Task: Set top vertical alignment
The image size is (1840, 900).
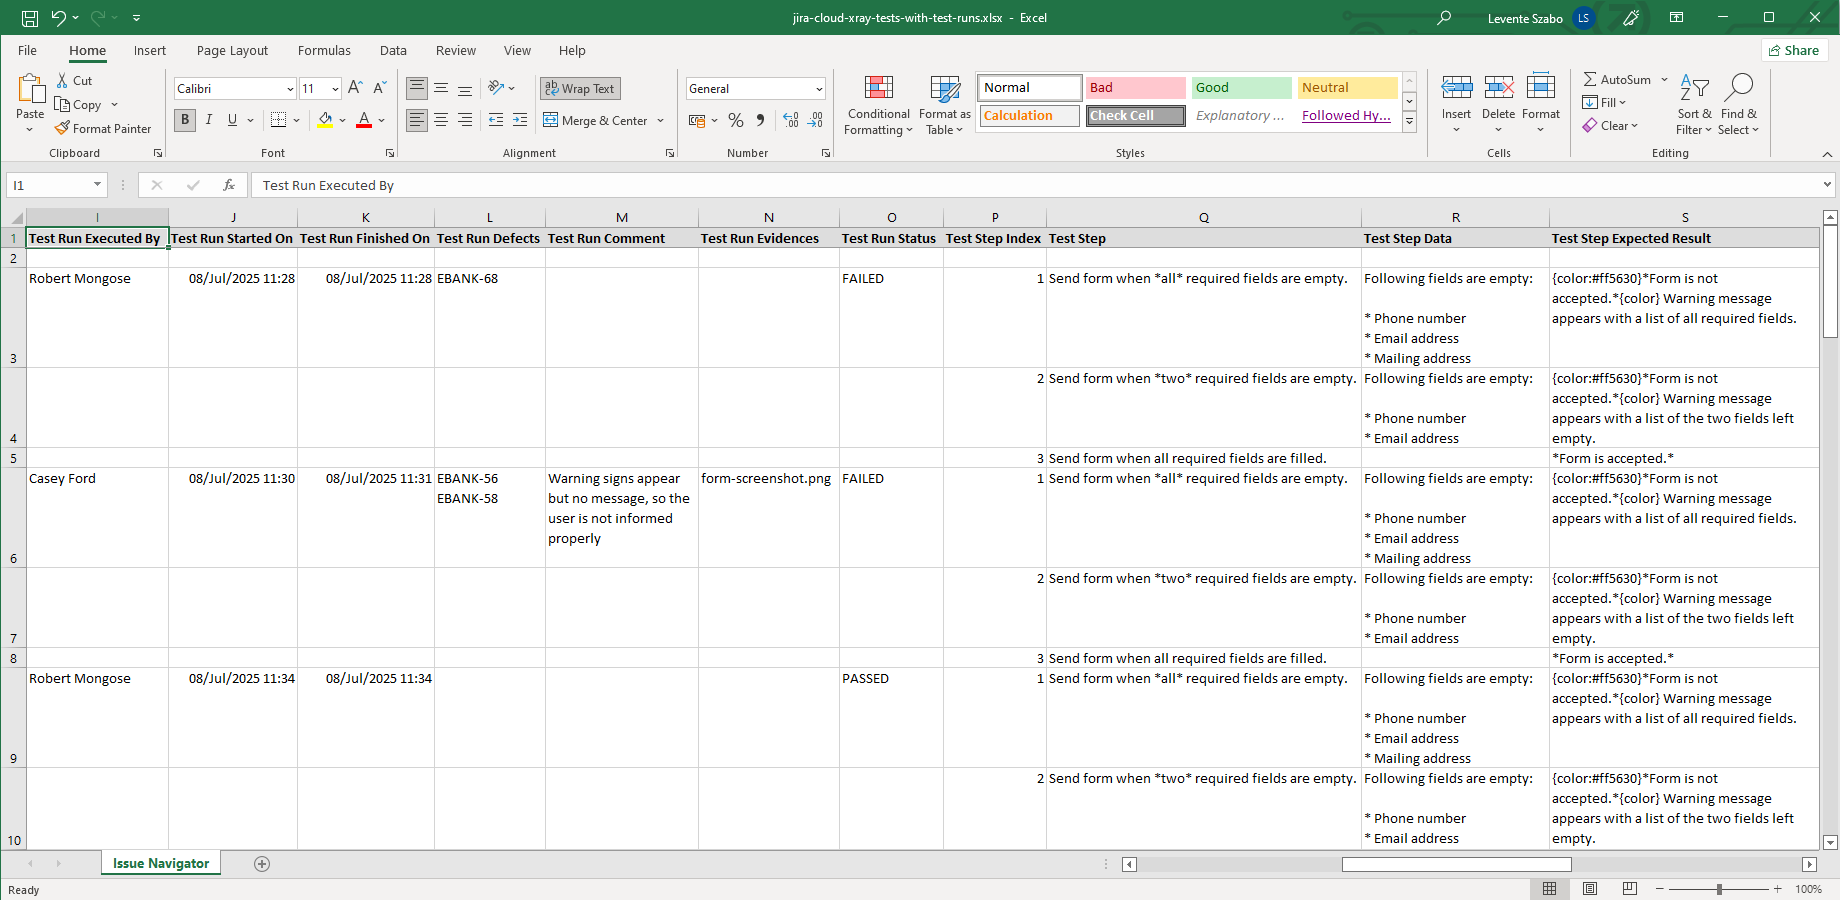Action: [417, 88]
